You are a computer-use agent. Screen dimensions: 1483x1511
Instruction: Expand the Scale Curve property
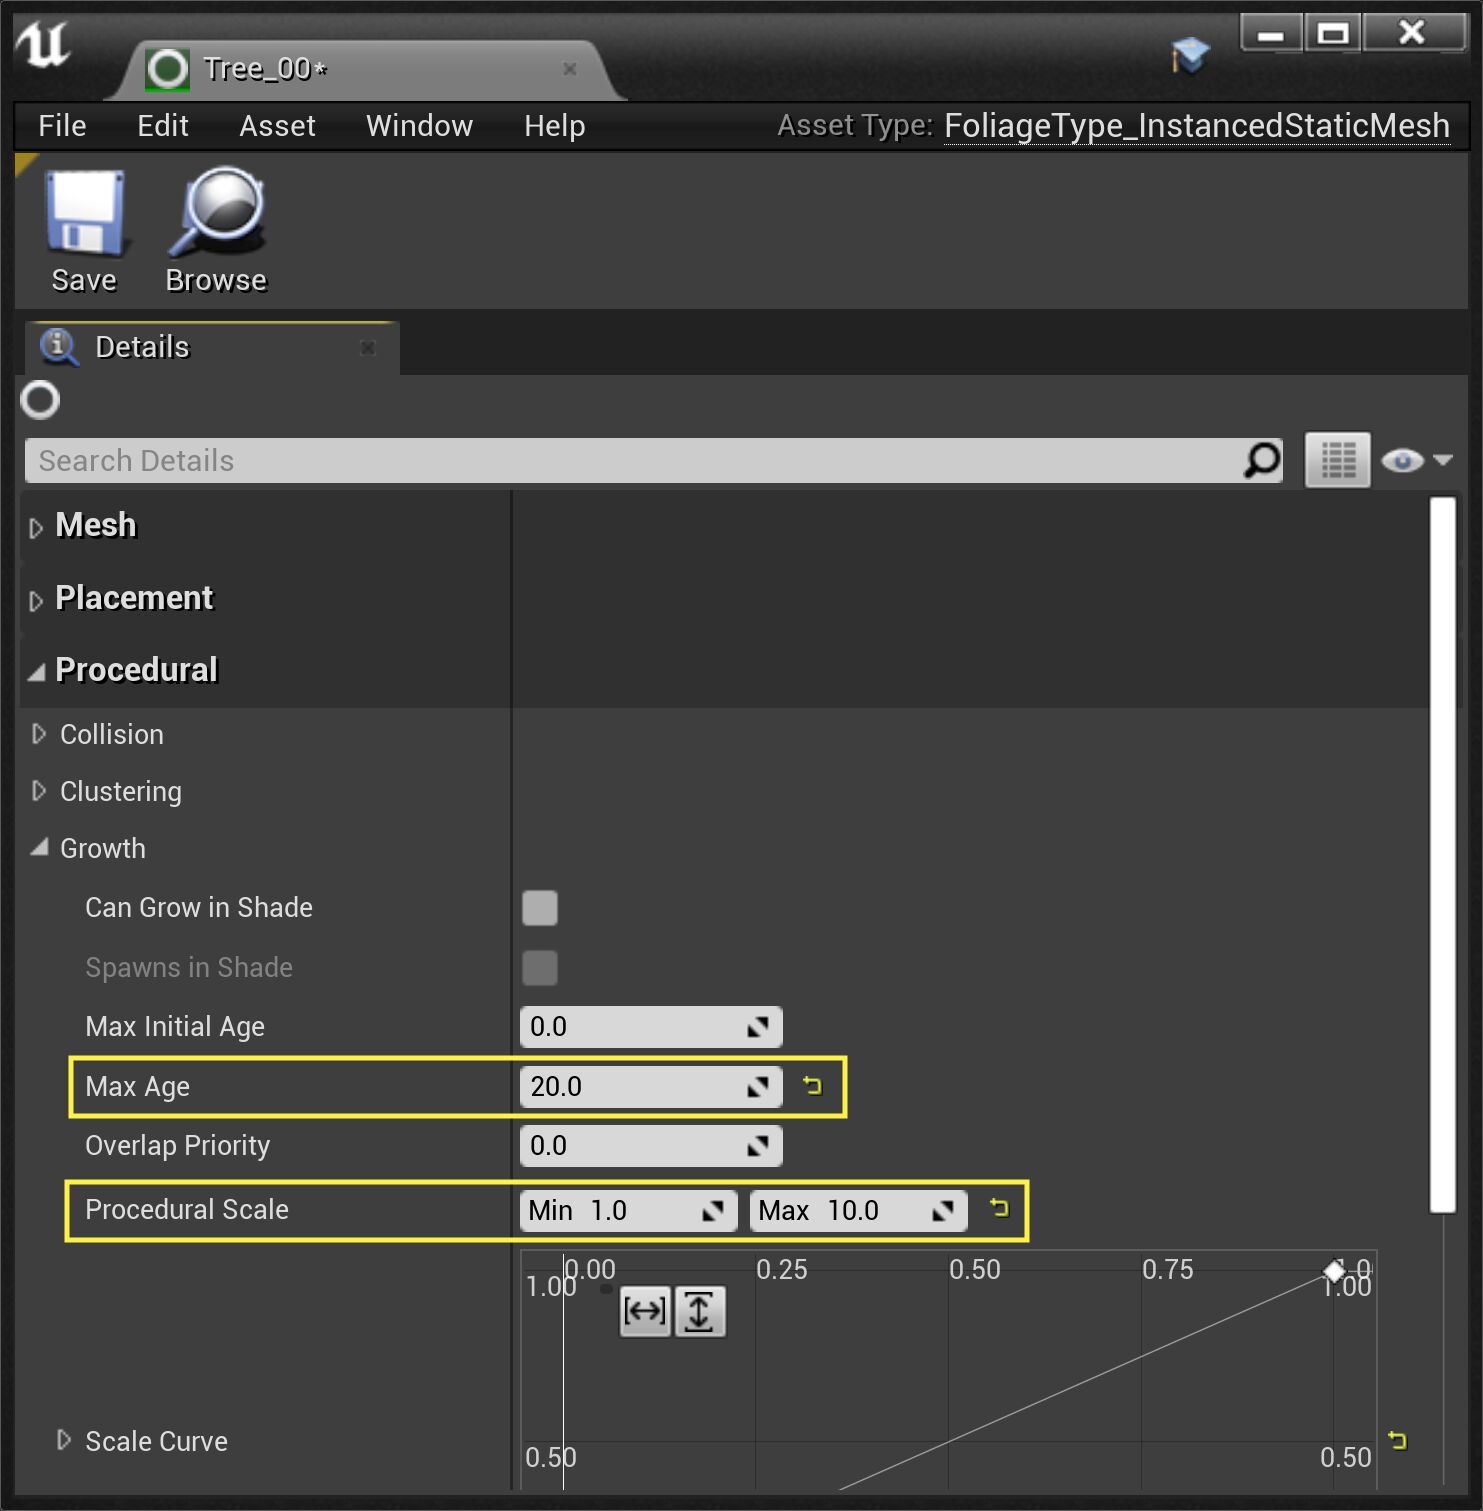pyautogui.click(x=64, y=1440)
